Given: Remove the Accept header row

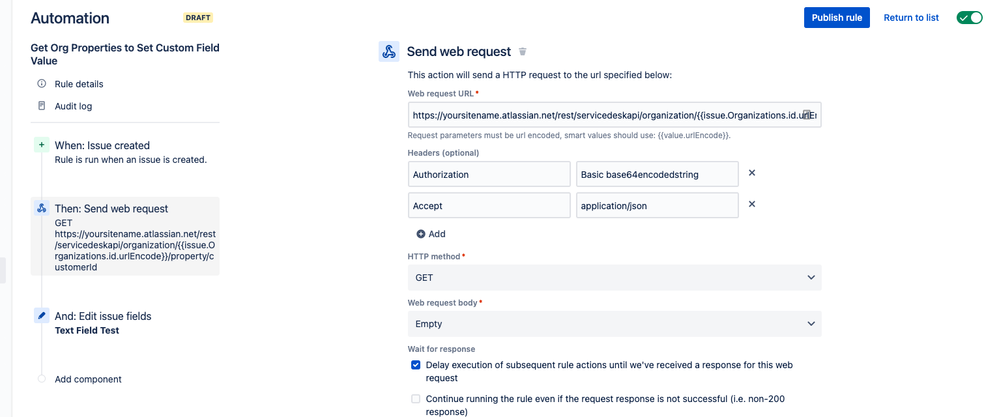Looking at the screenshot, I should pos(752,205).
